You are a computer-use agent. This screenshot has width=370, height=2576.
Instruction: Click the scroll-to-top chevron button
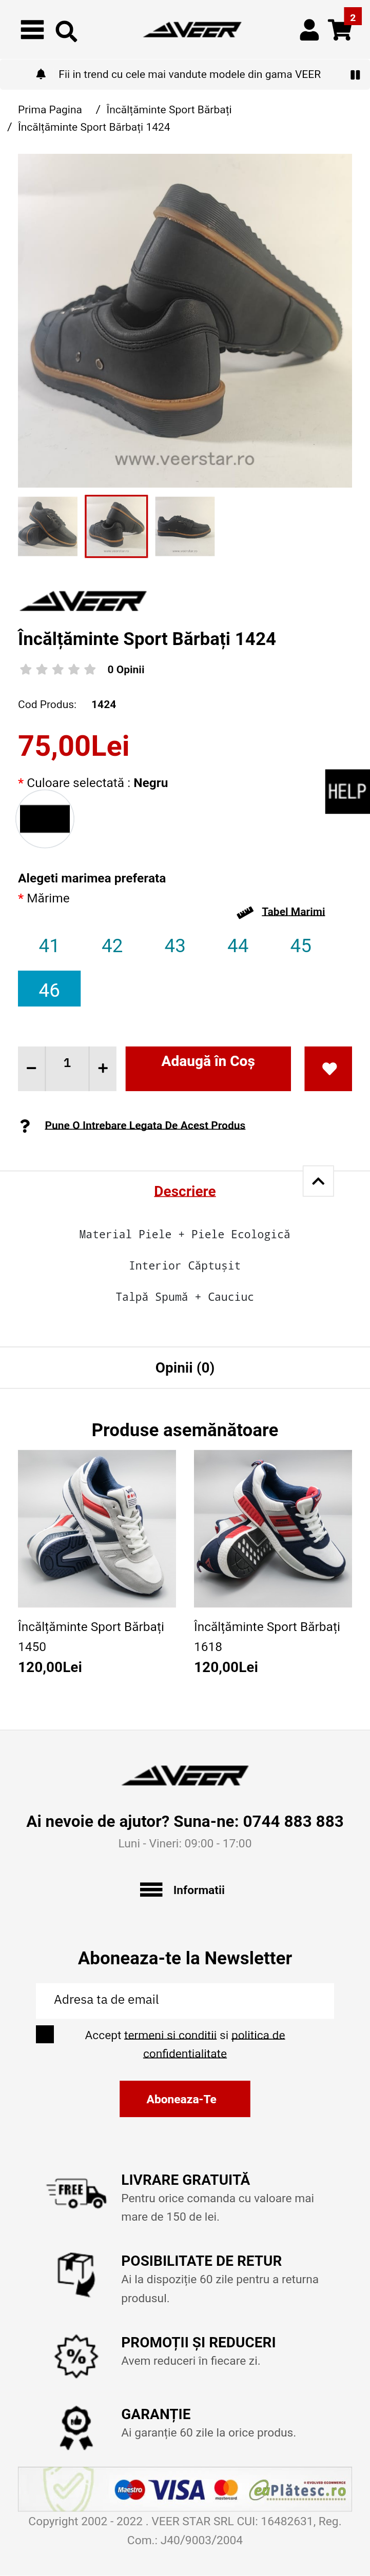point(318,1181)
